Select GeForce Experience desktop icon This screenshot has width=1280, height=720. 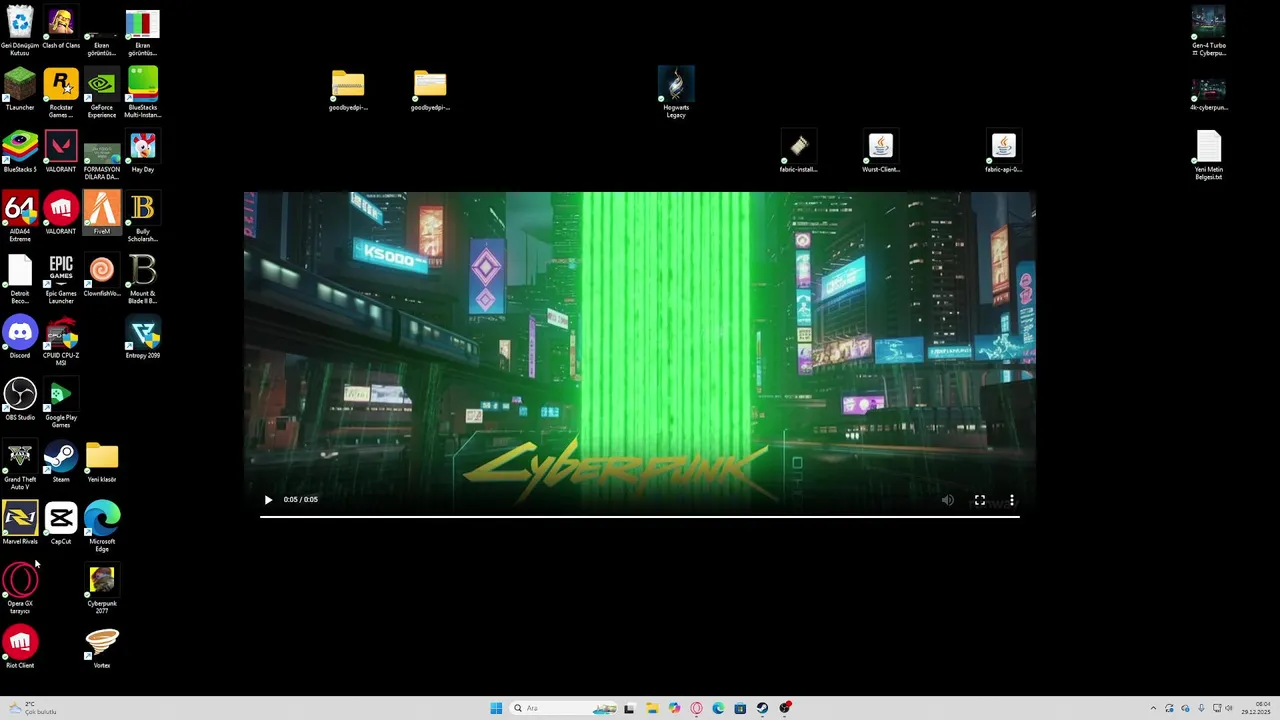[x=102, y=93]
